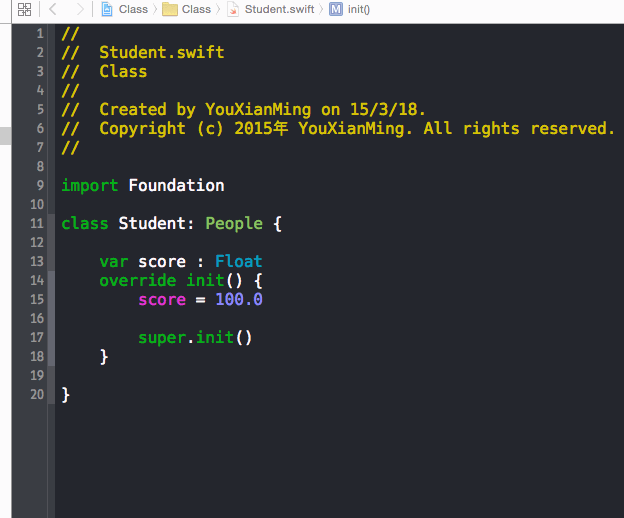Click line number 14 in the gutter

pyautogui.click(x=37, y=280)
